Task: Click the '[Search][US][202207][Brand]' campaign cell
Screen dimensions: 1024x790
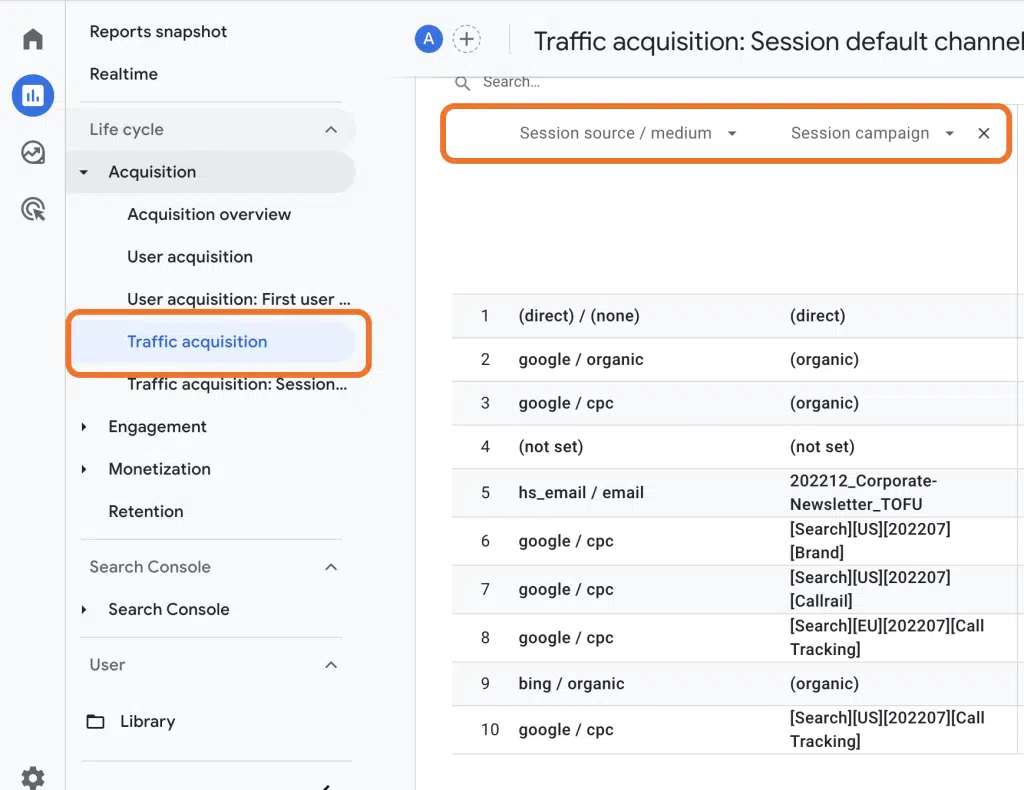Action: coord(870,541)
